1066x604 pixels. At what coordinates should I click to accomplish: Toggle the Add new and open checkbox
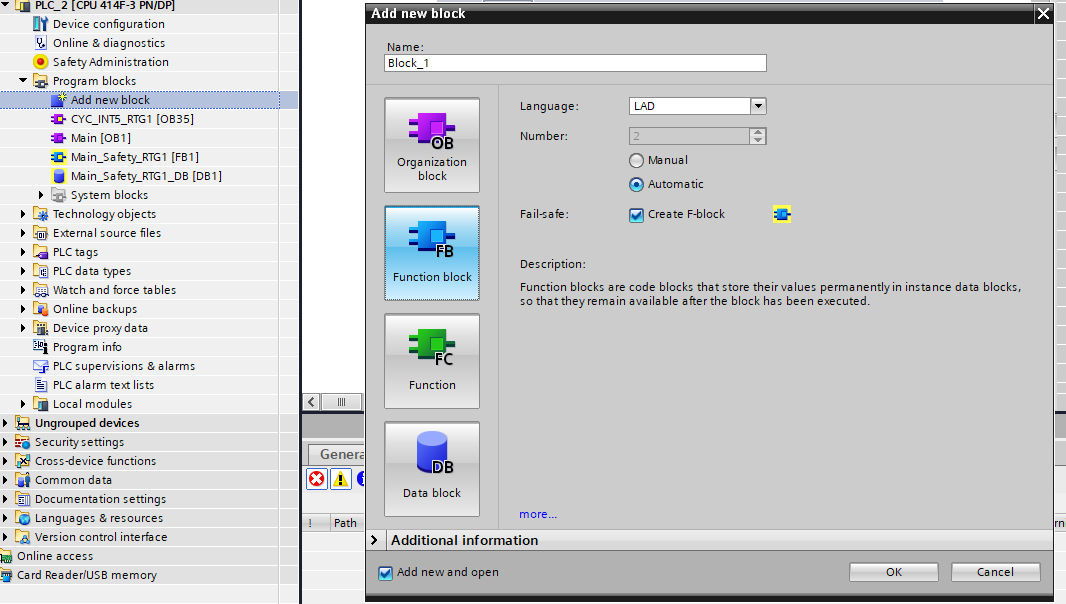coord(386,573)
